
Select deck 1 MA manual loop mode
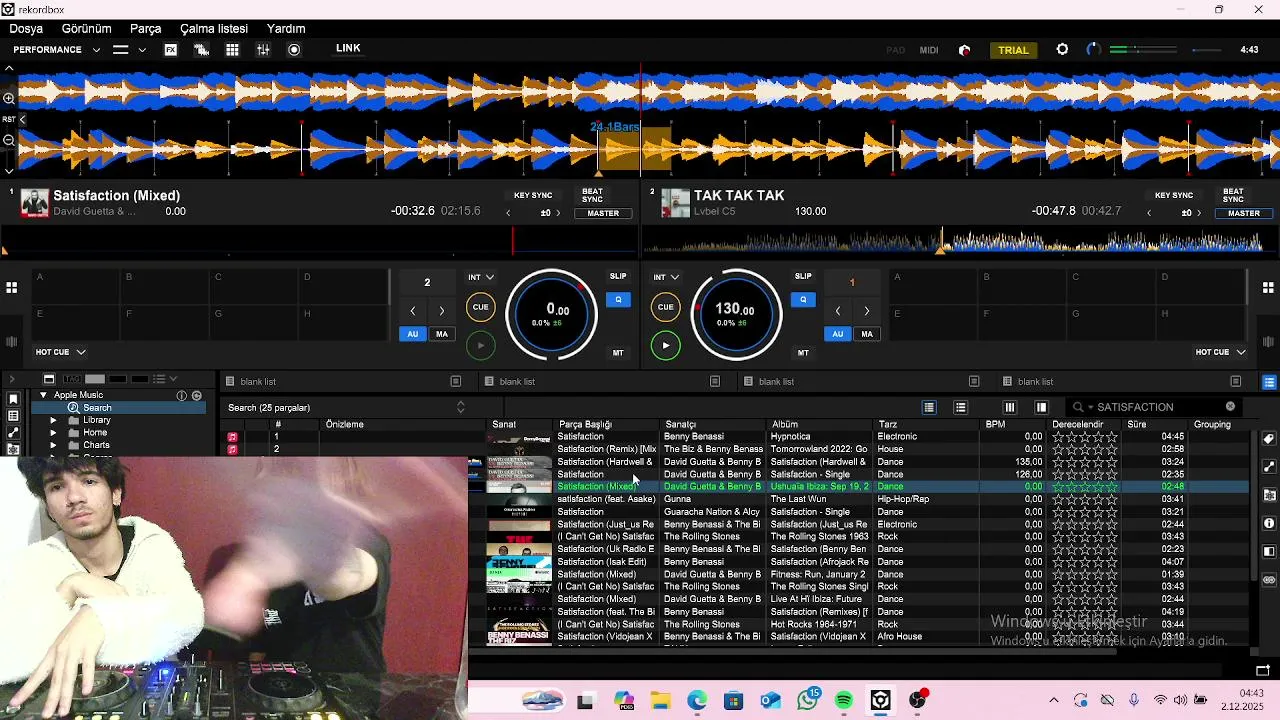point(441,334)
